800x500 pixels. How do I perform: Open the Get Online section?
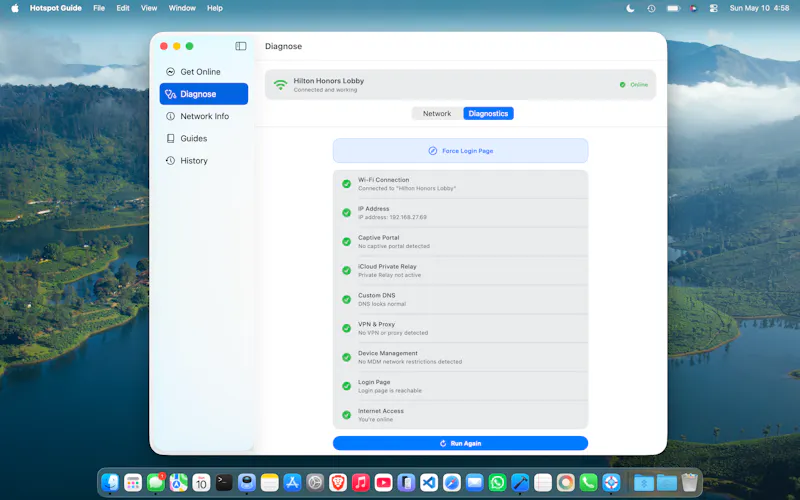pyautogui.click(x=204, y=72)
